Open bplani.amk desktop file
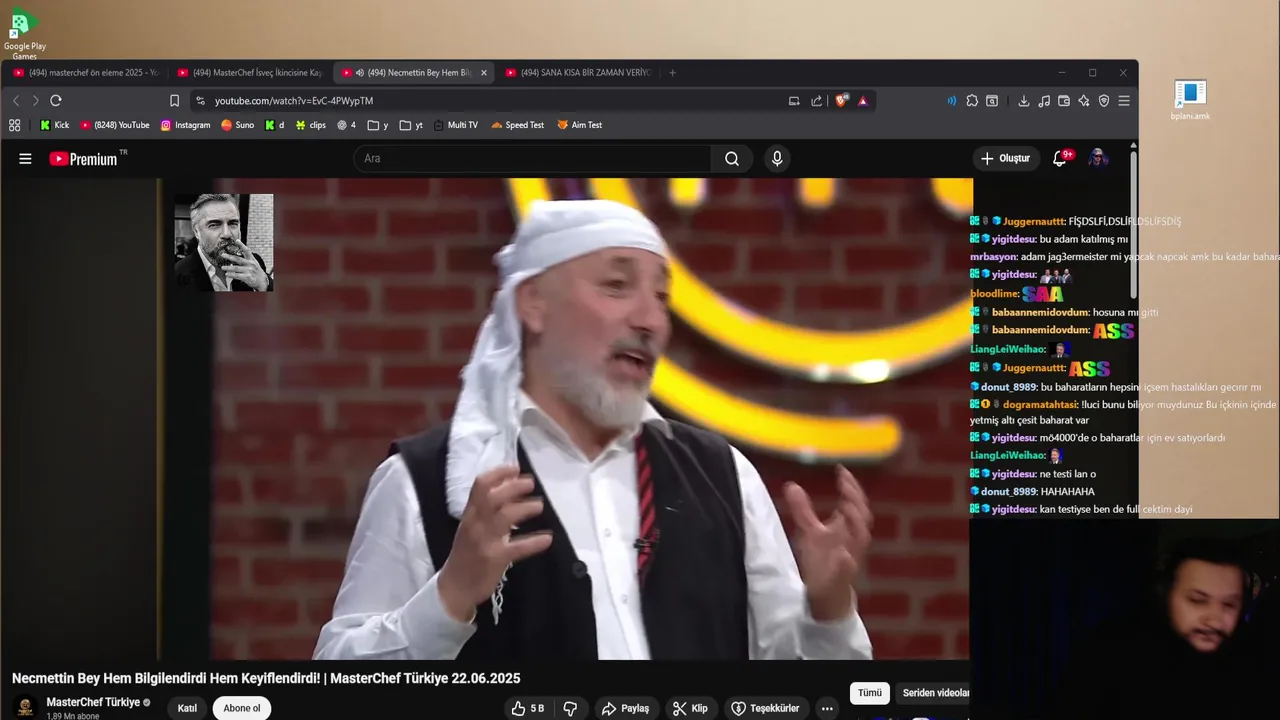Viewport: 1280px width, 720px height. tap(1190, 100)
